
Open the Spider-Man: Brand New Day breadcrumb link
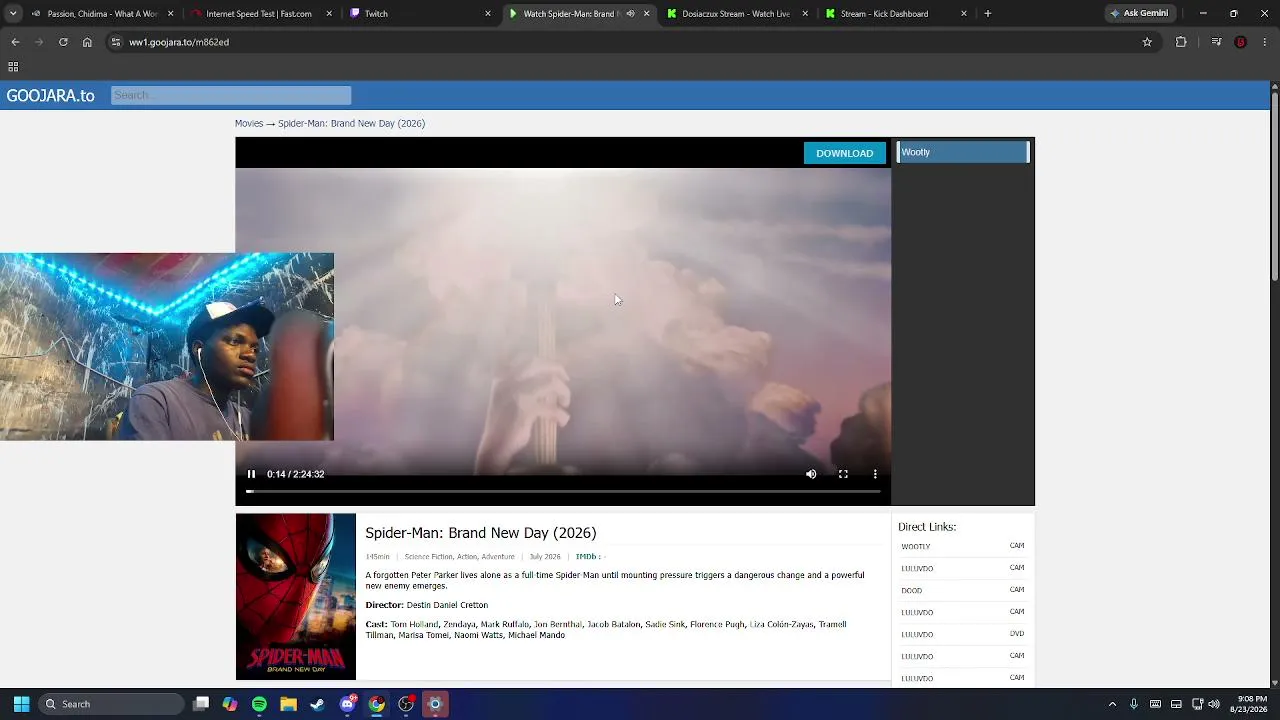coord(351,123)
